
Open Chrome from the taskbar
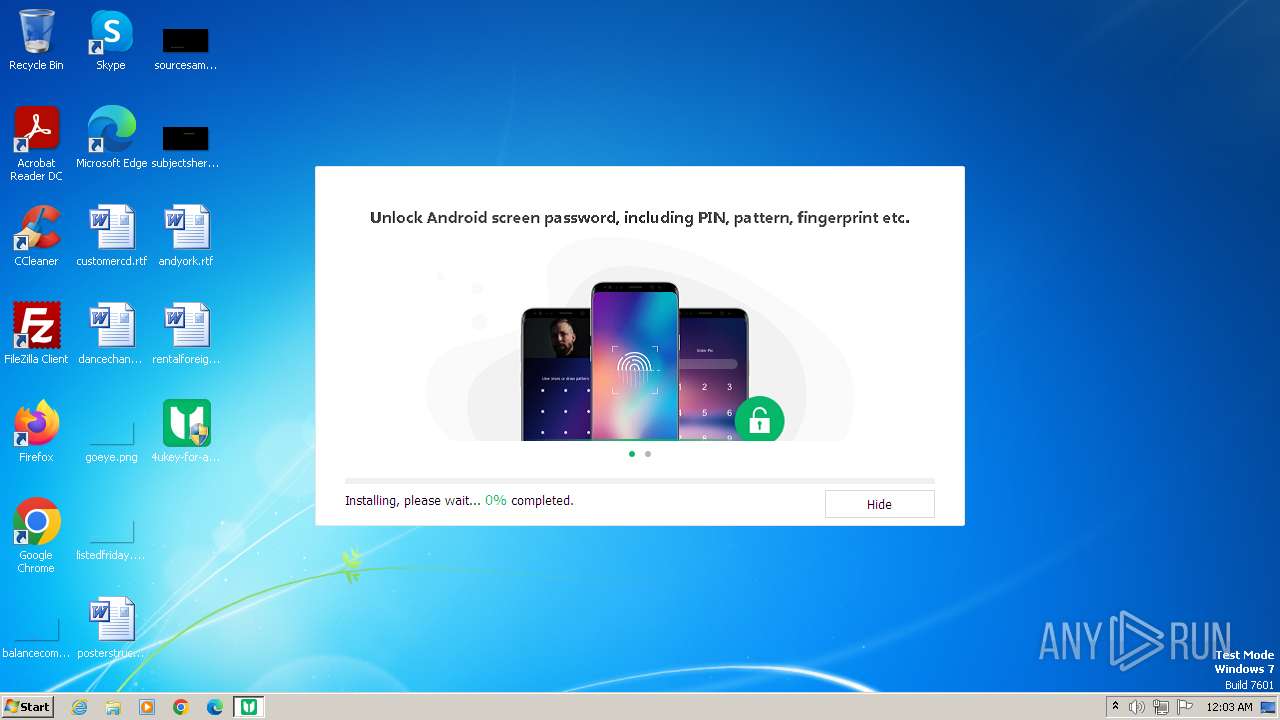coord(181,707)
